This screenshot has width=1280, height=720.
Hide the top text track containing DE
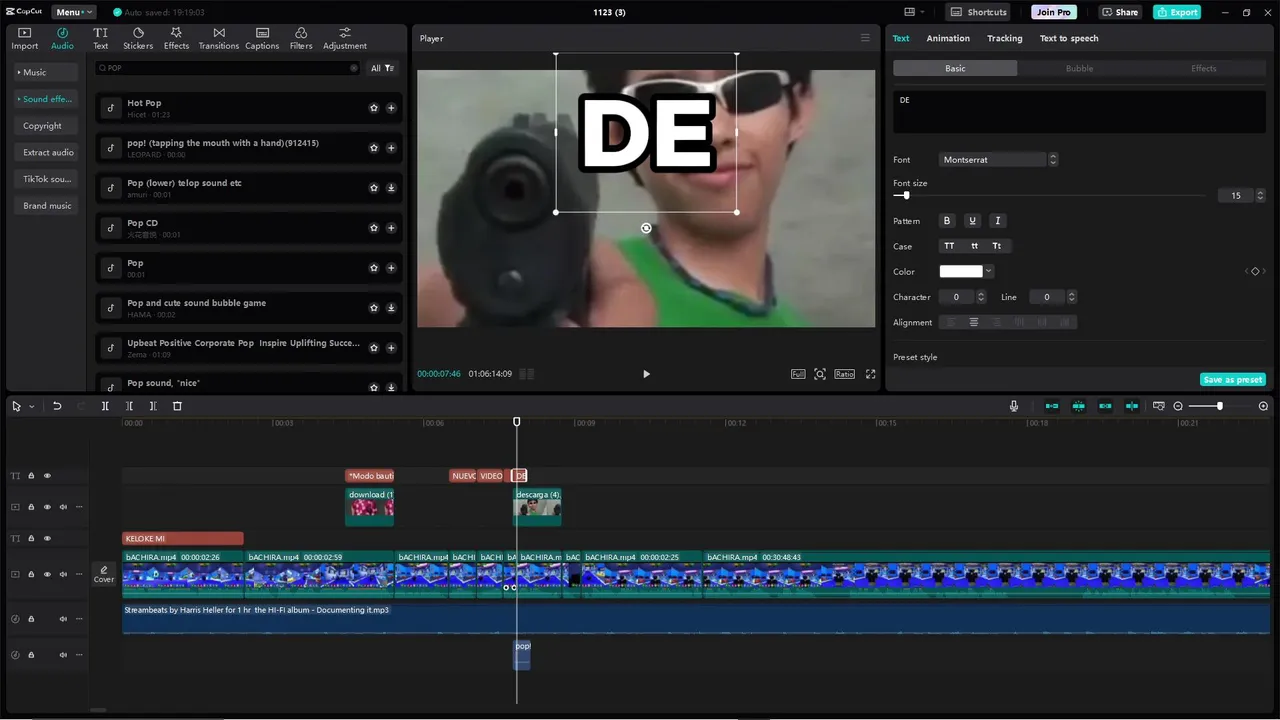(x=47, y=476)
